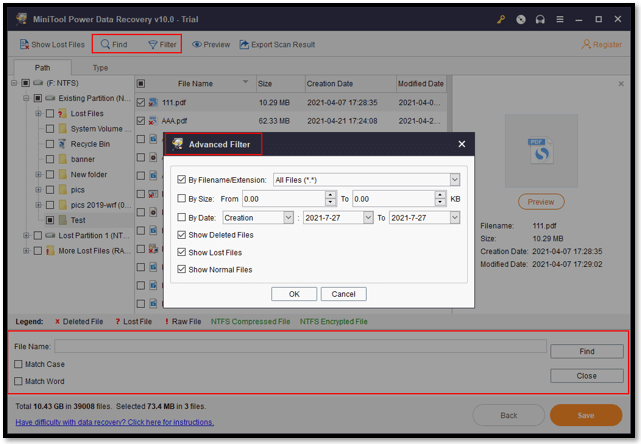Viewport: 641px width, 444px height.
Task: Click Close in the search panel
Action: [587, 376]
